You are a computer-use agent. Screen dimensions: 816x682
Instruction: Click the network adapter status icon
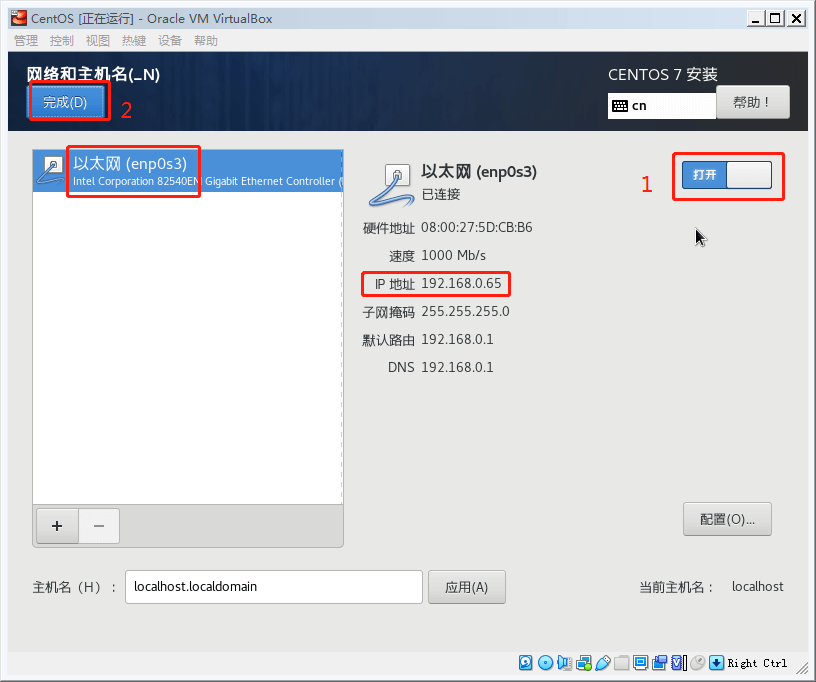(x=584, y=663)
